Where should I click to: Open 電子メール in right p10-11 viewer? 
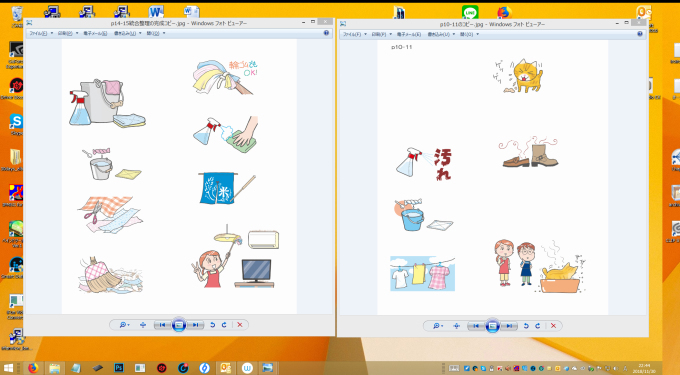click(409, 34)
